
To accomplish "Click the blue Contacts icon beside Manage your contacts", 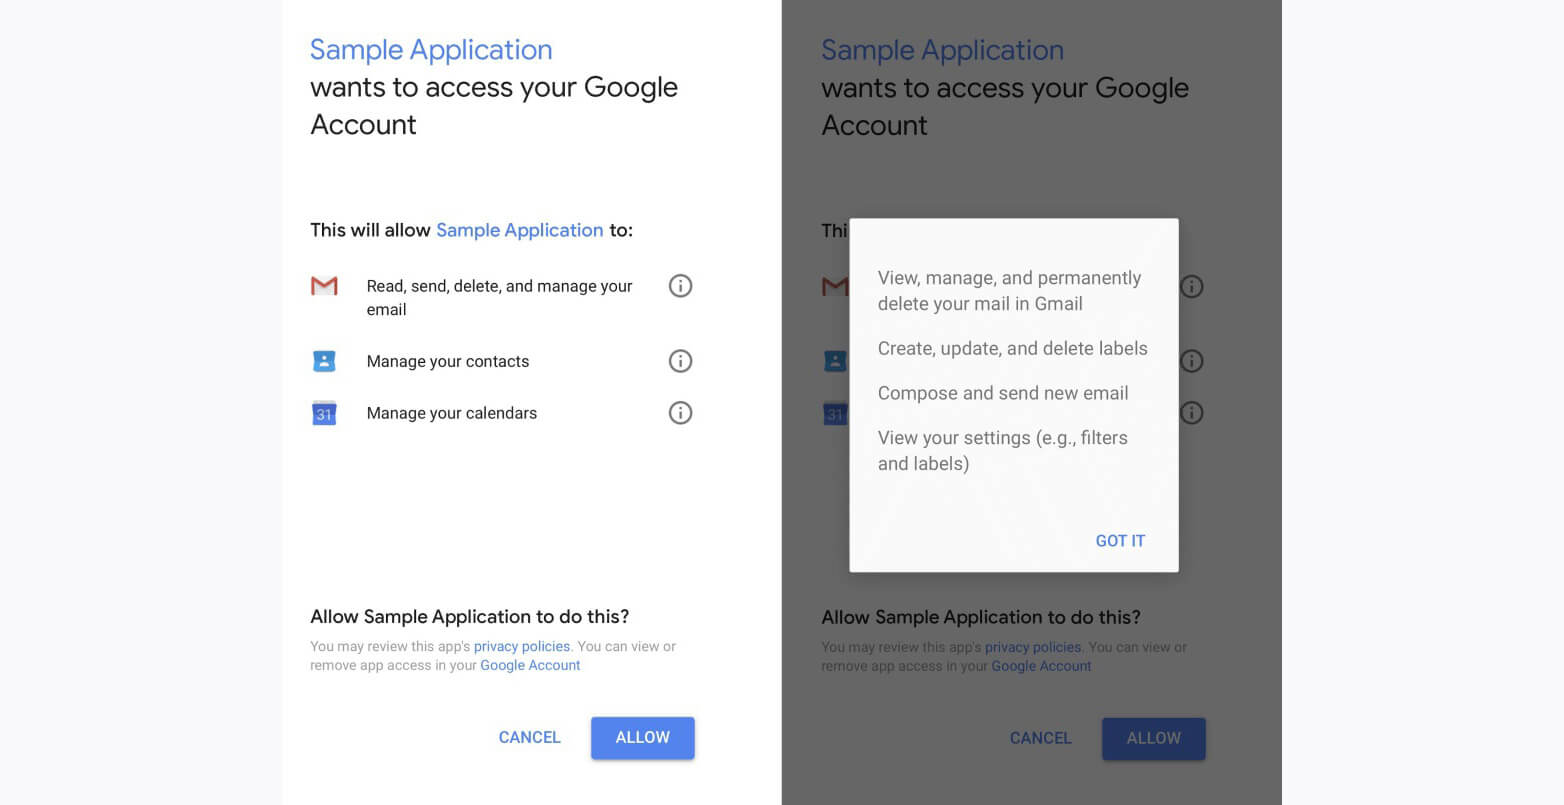I will point(324,361).
